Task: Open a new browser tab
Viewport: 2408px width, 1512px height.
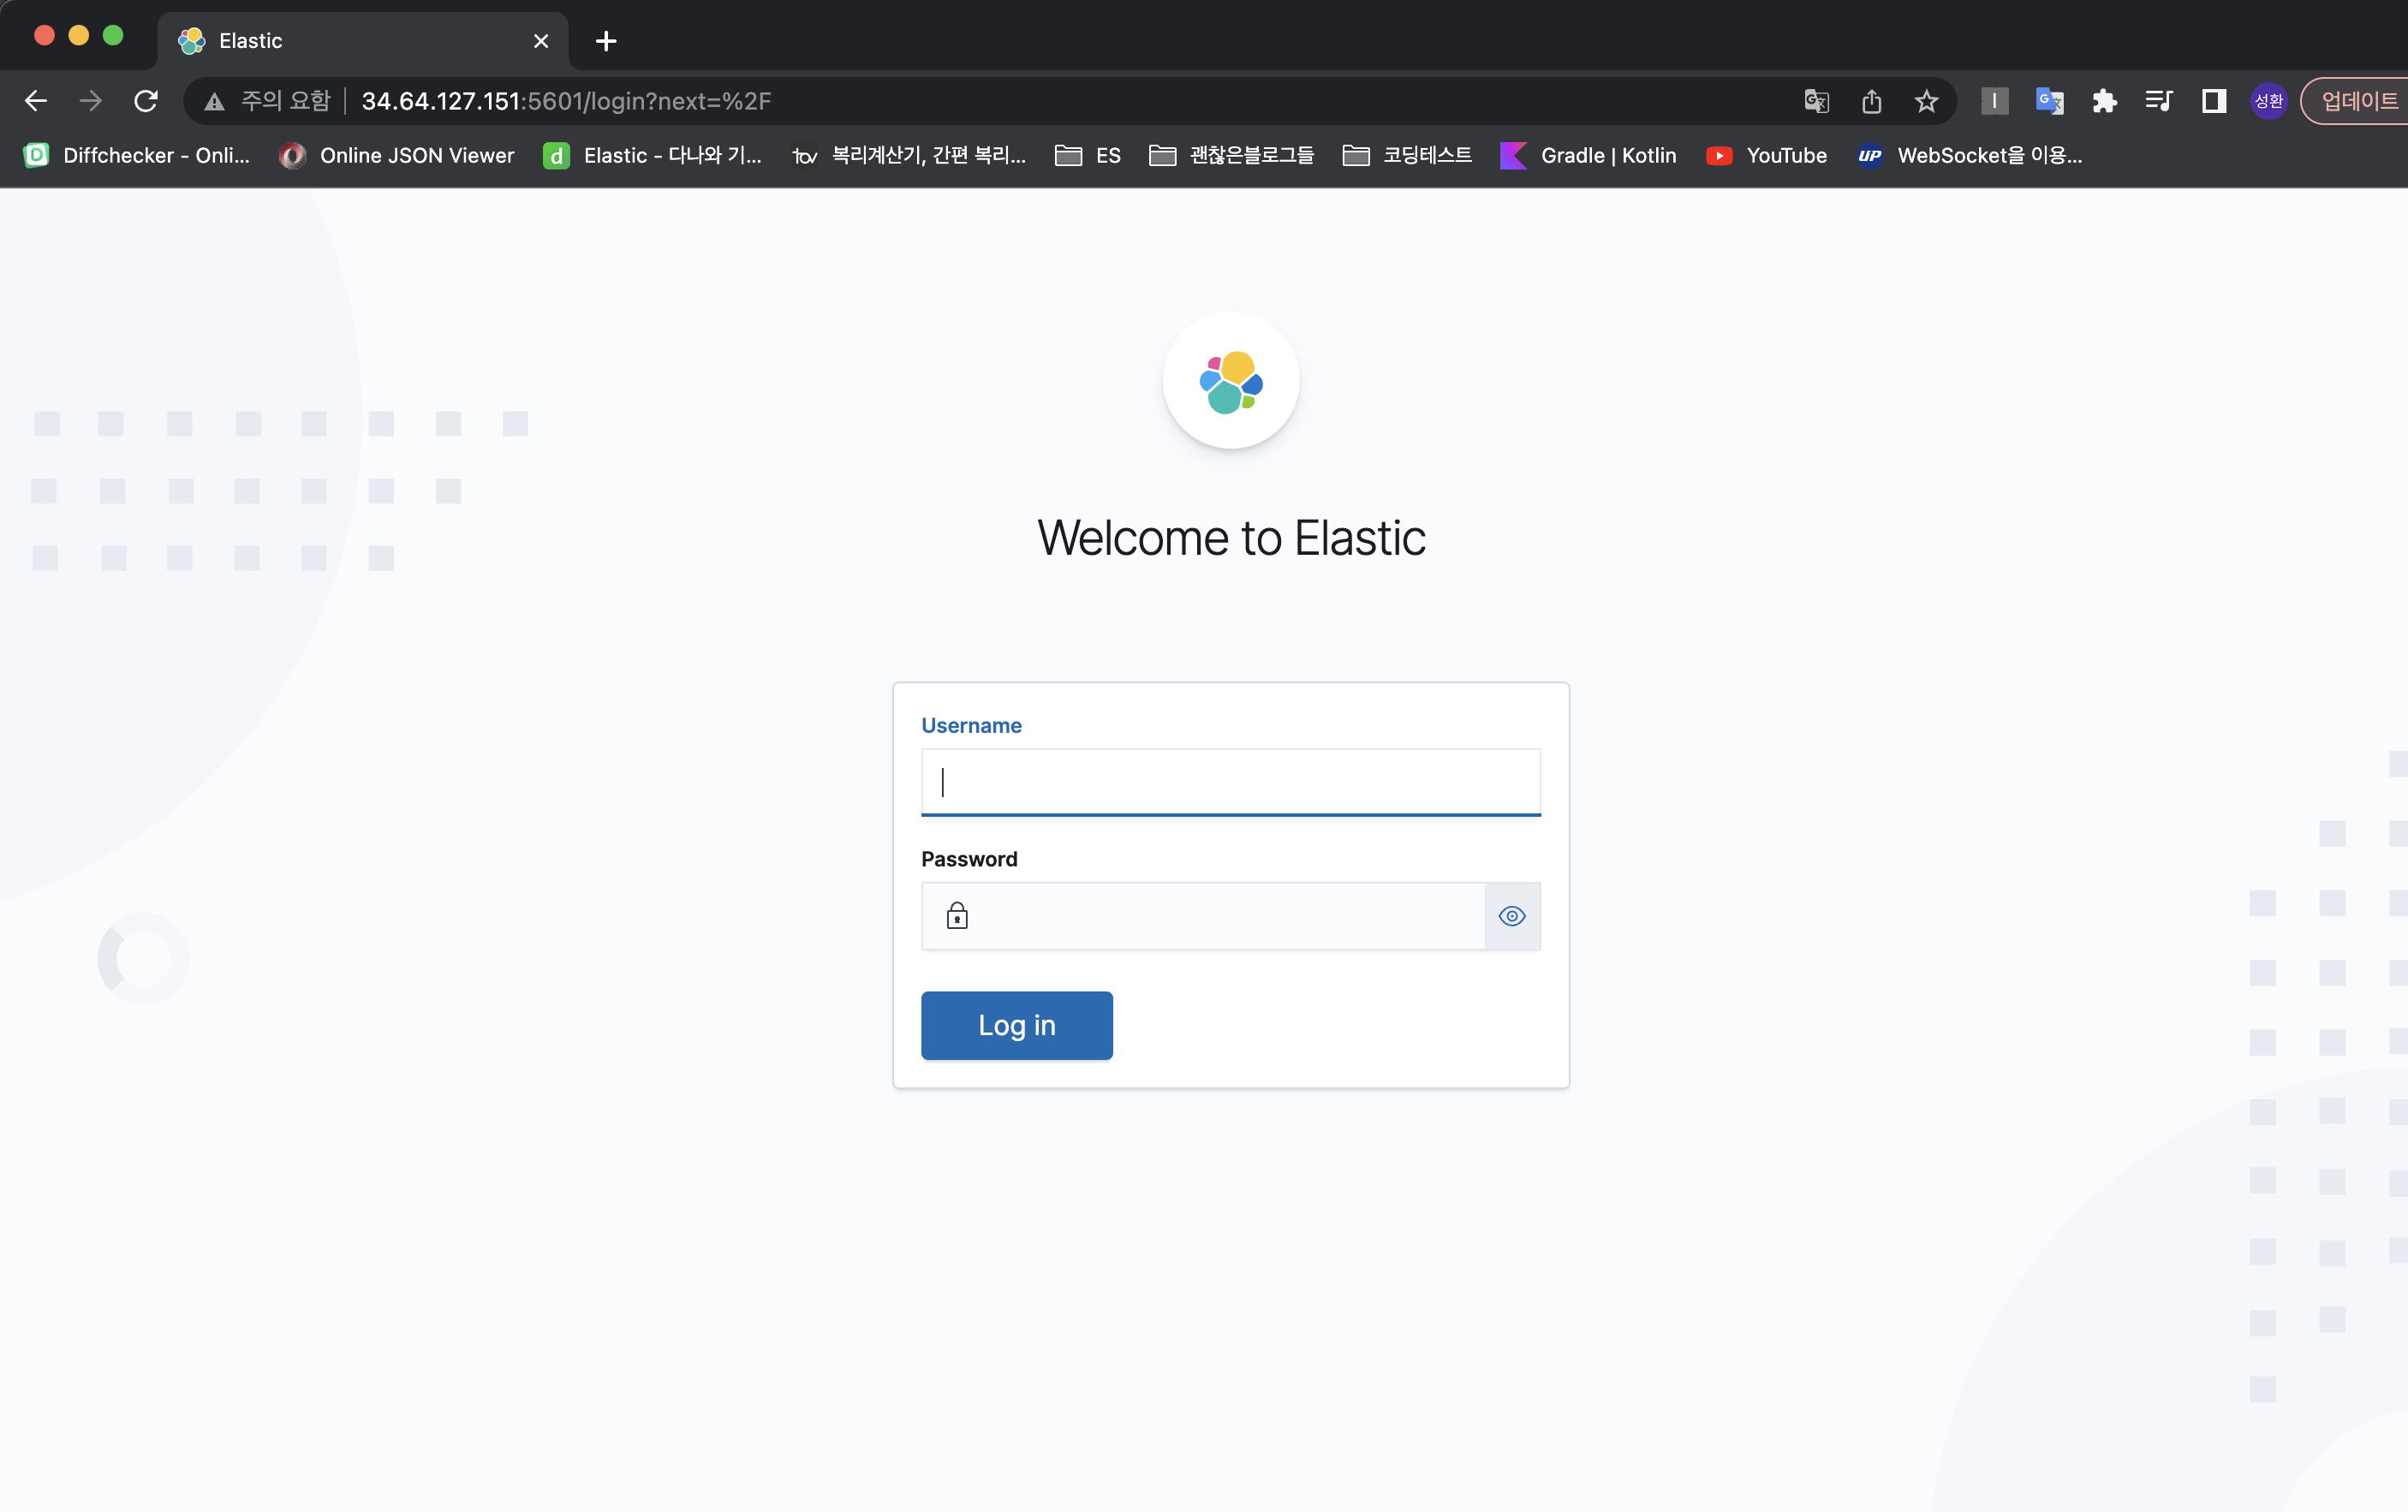Action: pos(605,41)
